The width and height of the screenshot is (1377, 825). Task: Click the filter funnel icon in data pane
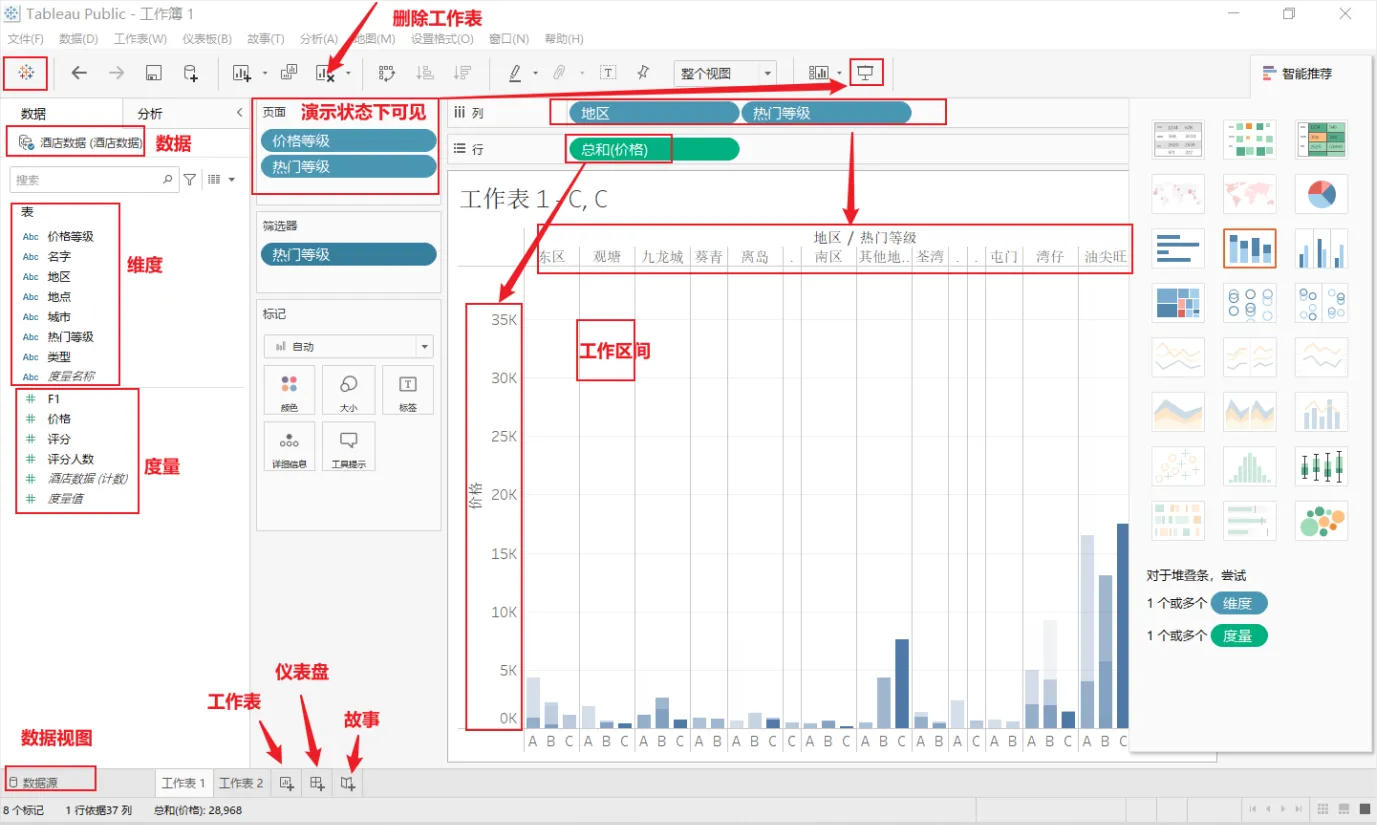click(x=190, y=180)
